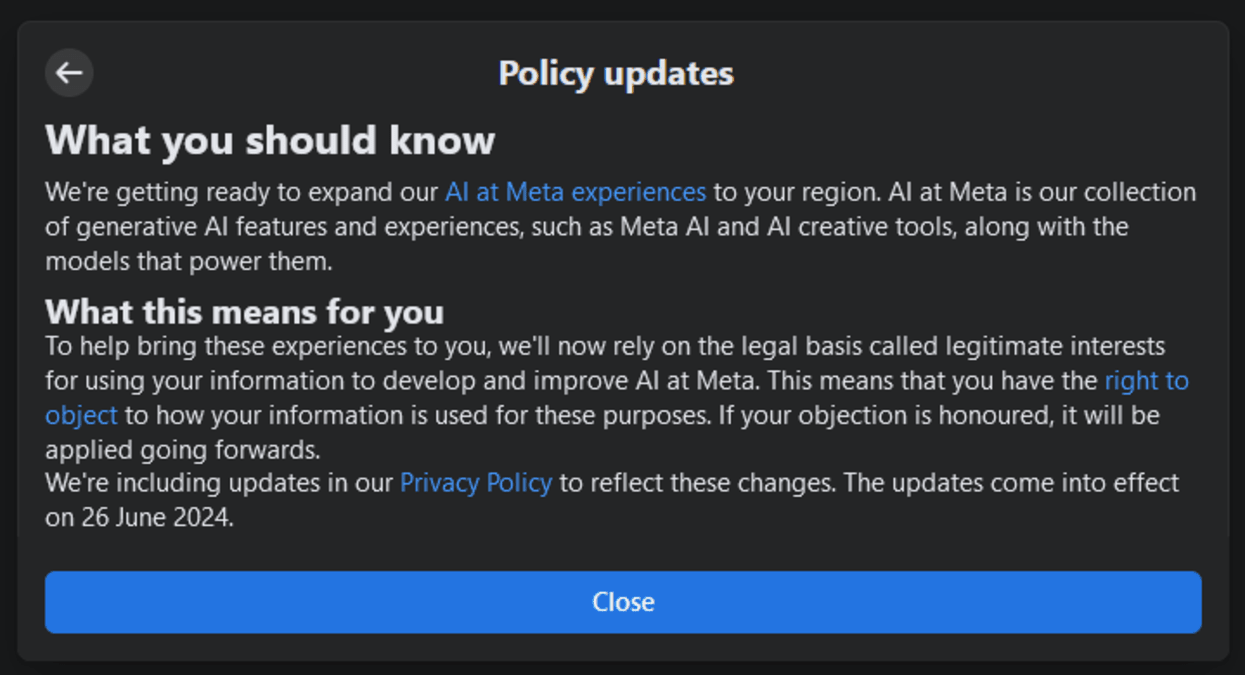This screenshot has width=1245, height=675.
Task: Click the 'What you should know' heading
Action: click(270, 140)
